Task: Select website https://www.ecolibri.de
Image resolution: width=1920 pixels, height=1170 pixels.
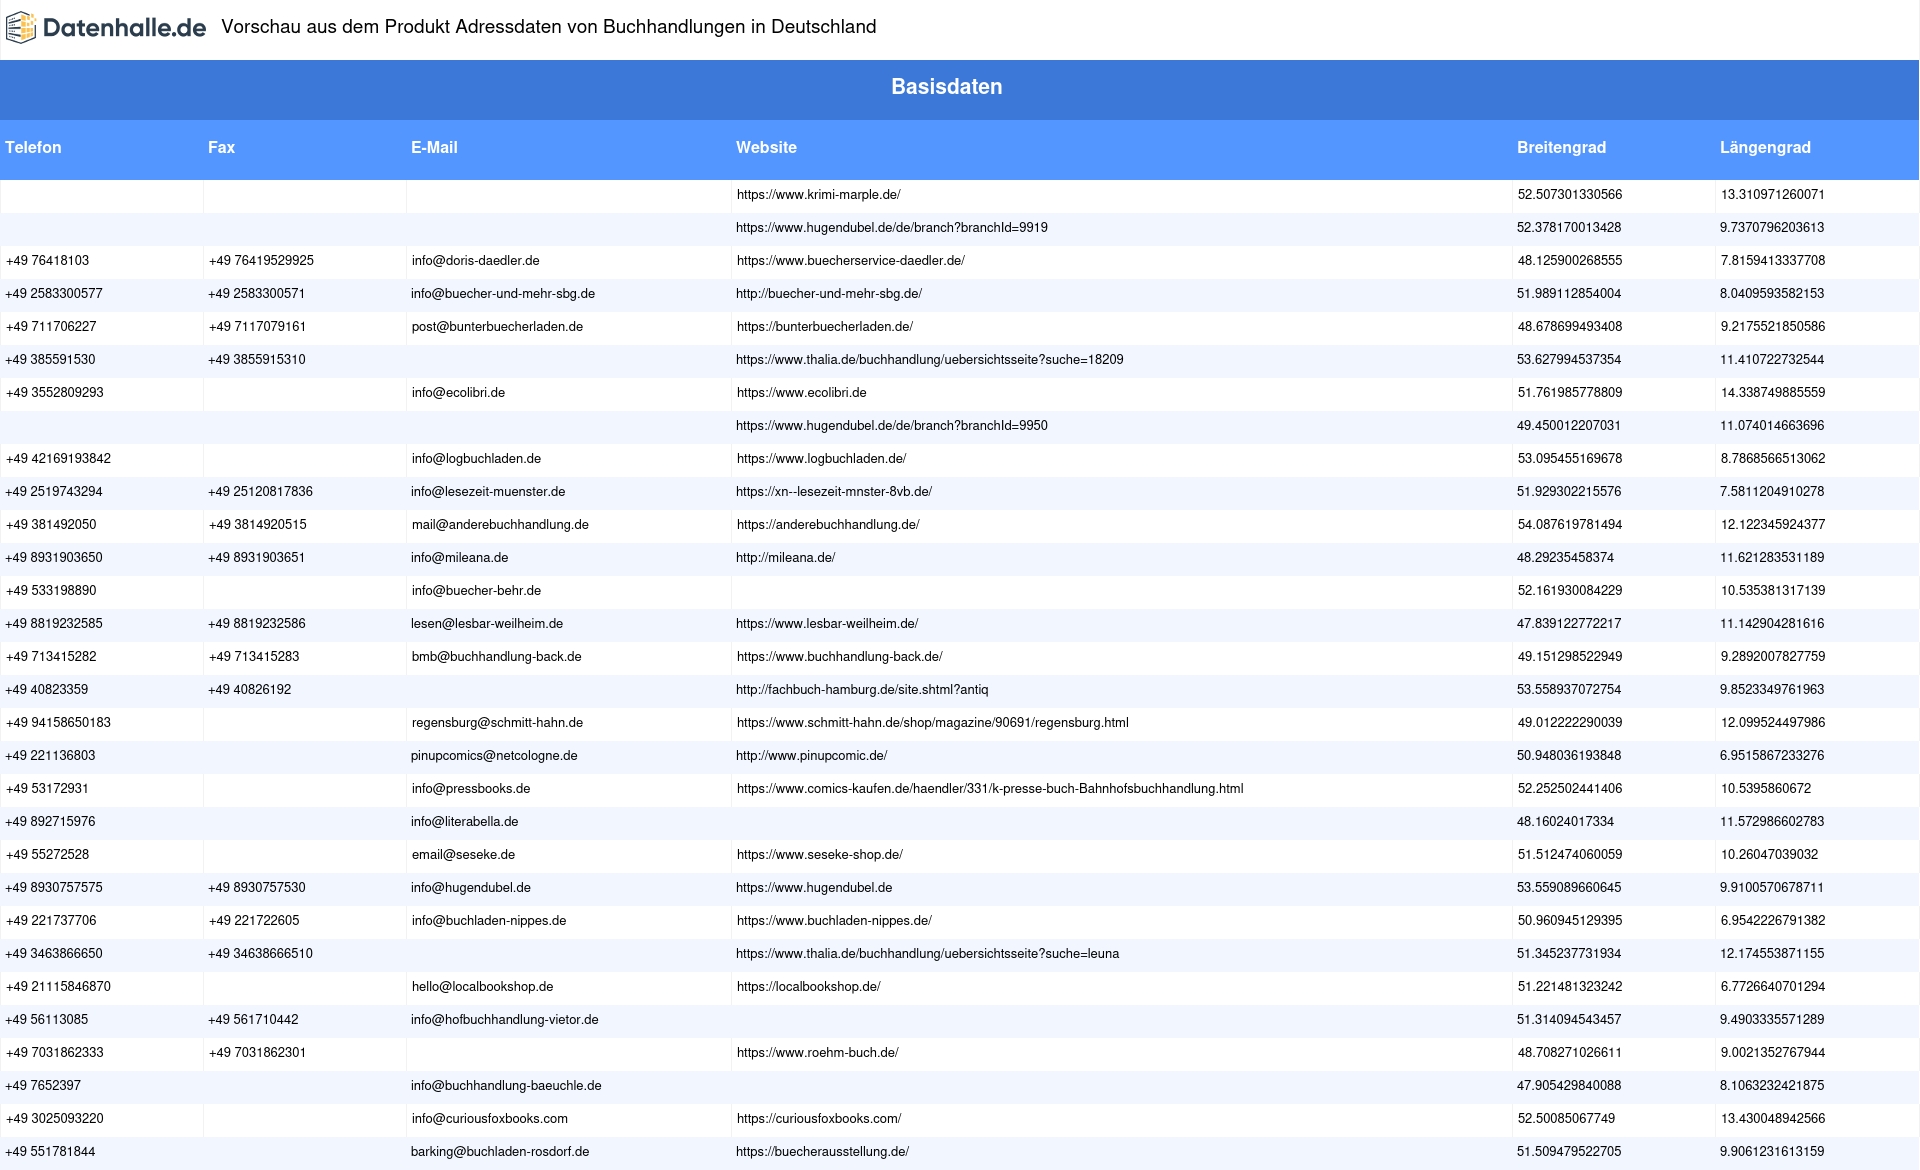Action: point(801,393)
